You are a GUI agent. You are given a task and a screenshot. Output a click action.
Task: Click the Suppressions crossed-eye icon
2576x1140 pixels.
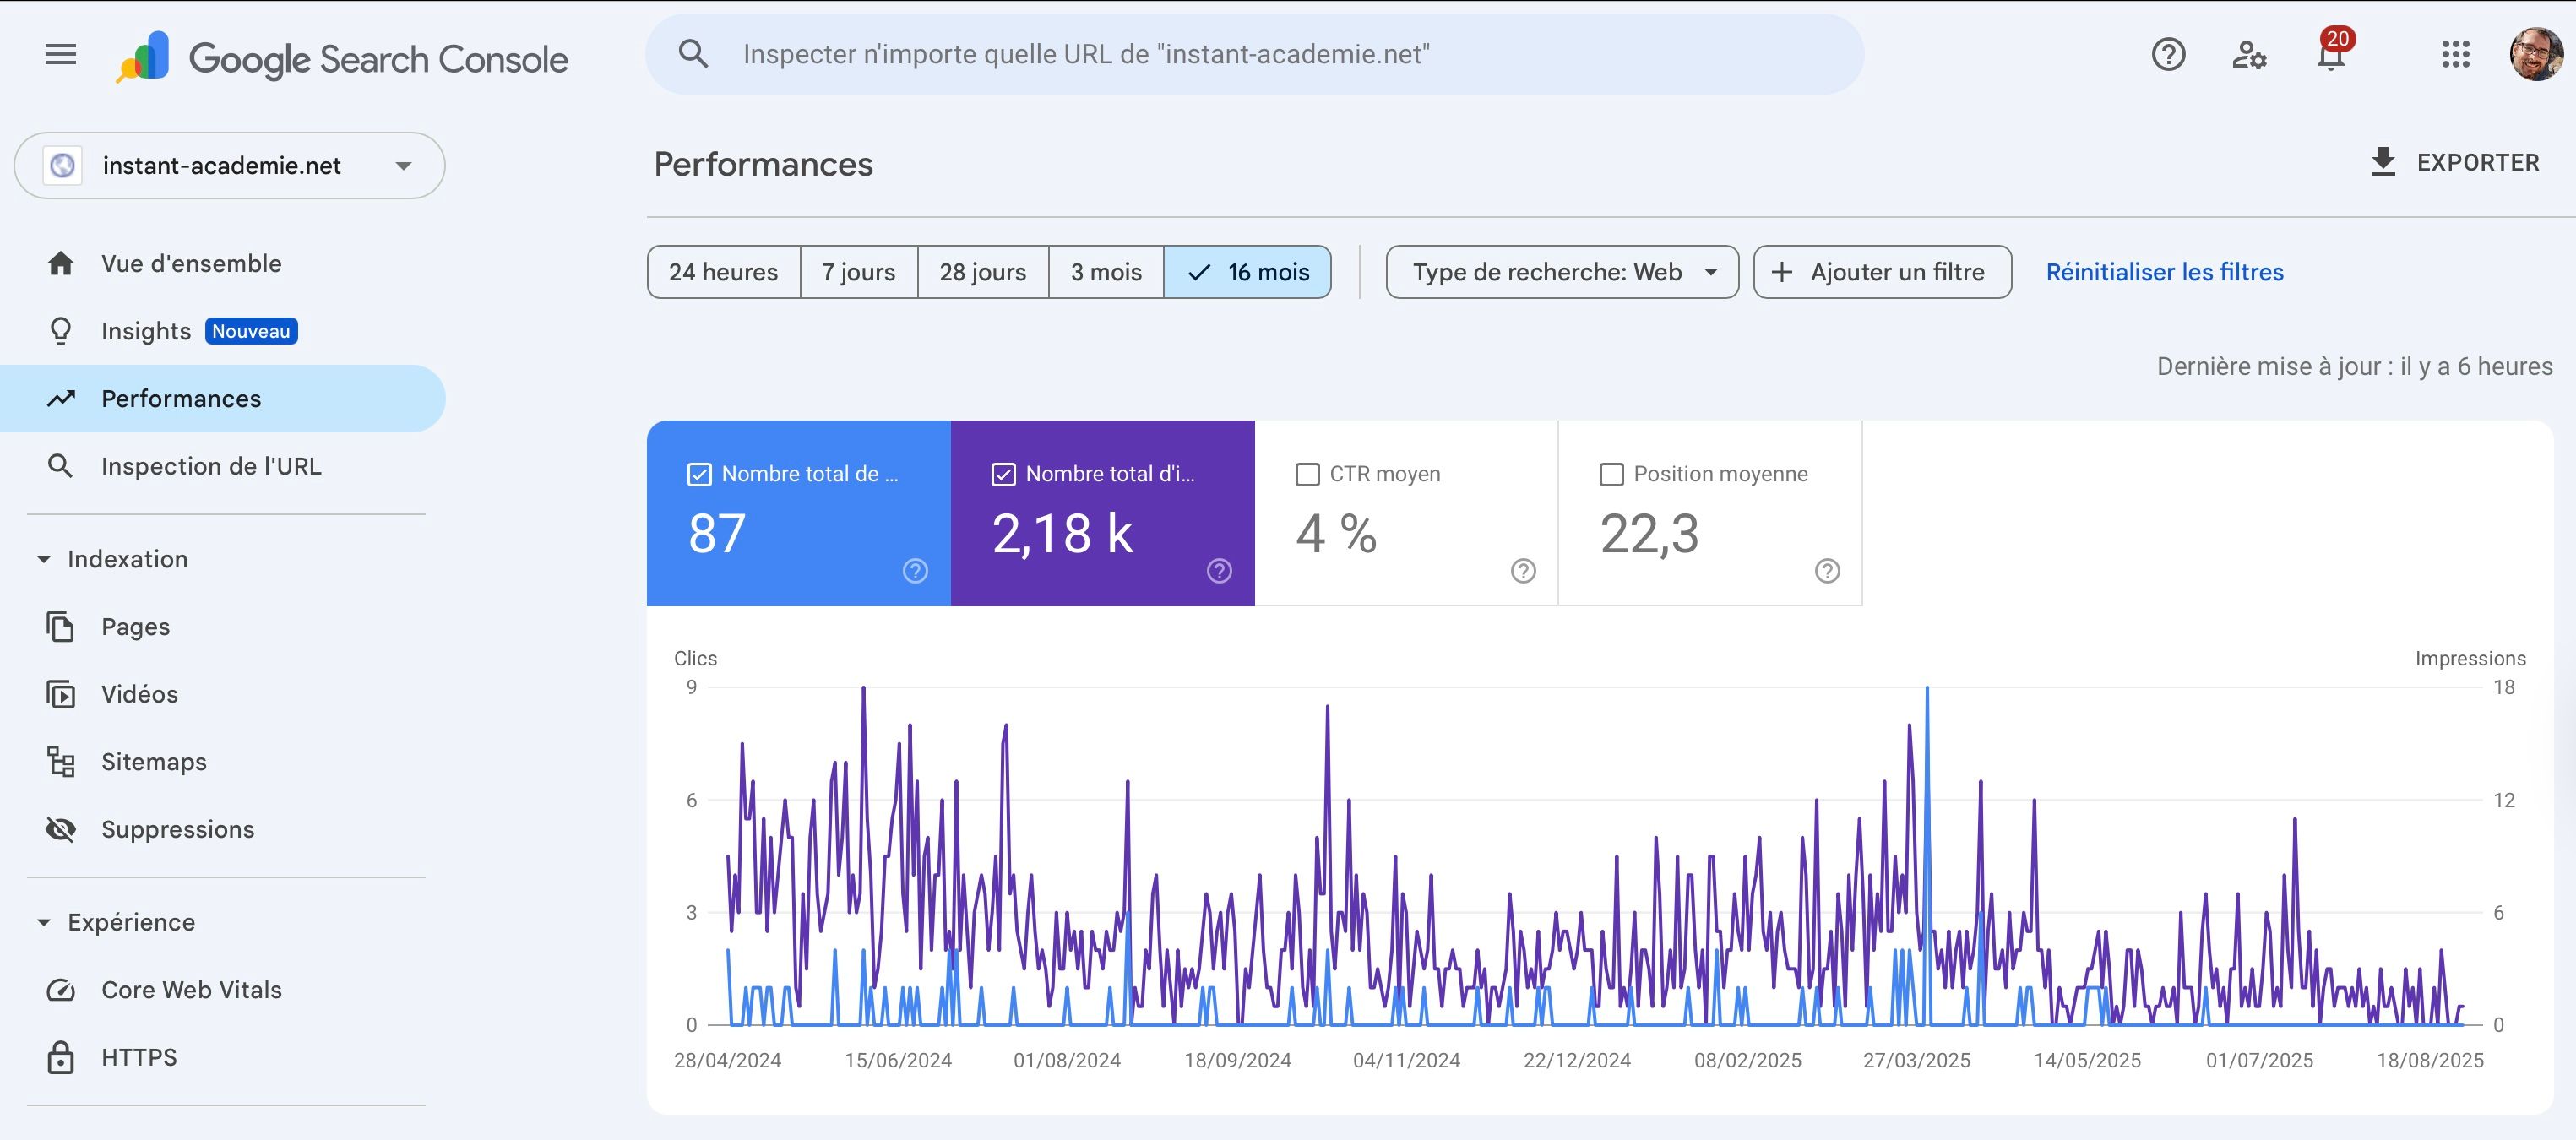click(61, 830)
